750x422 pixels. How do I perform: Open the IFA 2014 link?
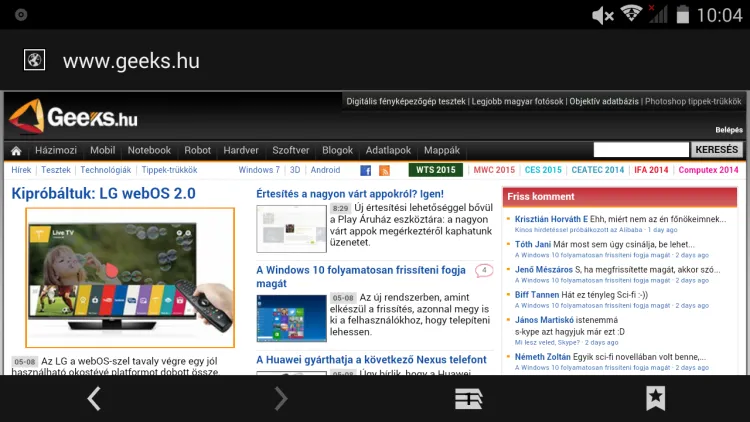tap(651, 170)
